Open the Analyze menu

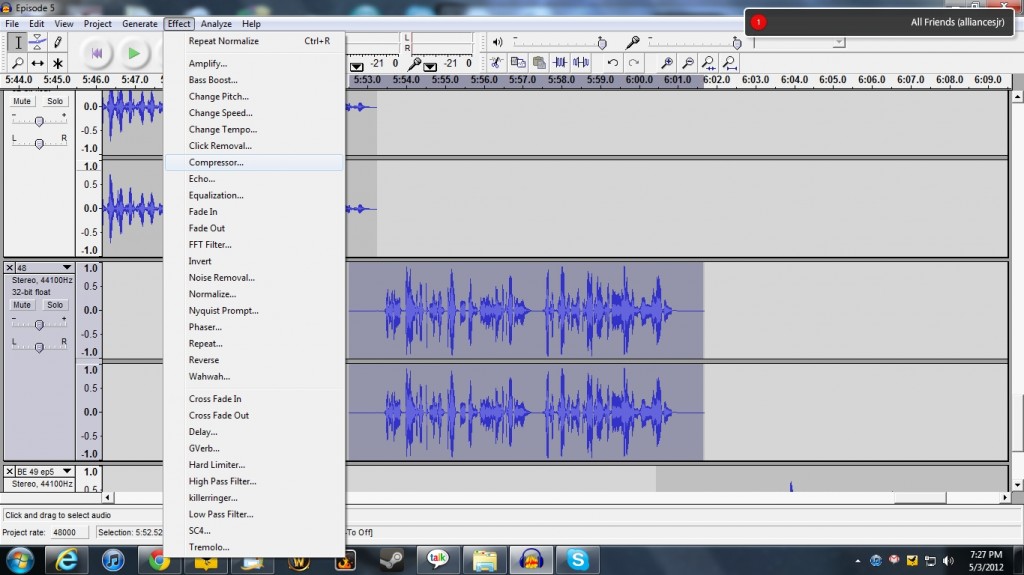[216, 24]
